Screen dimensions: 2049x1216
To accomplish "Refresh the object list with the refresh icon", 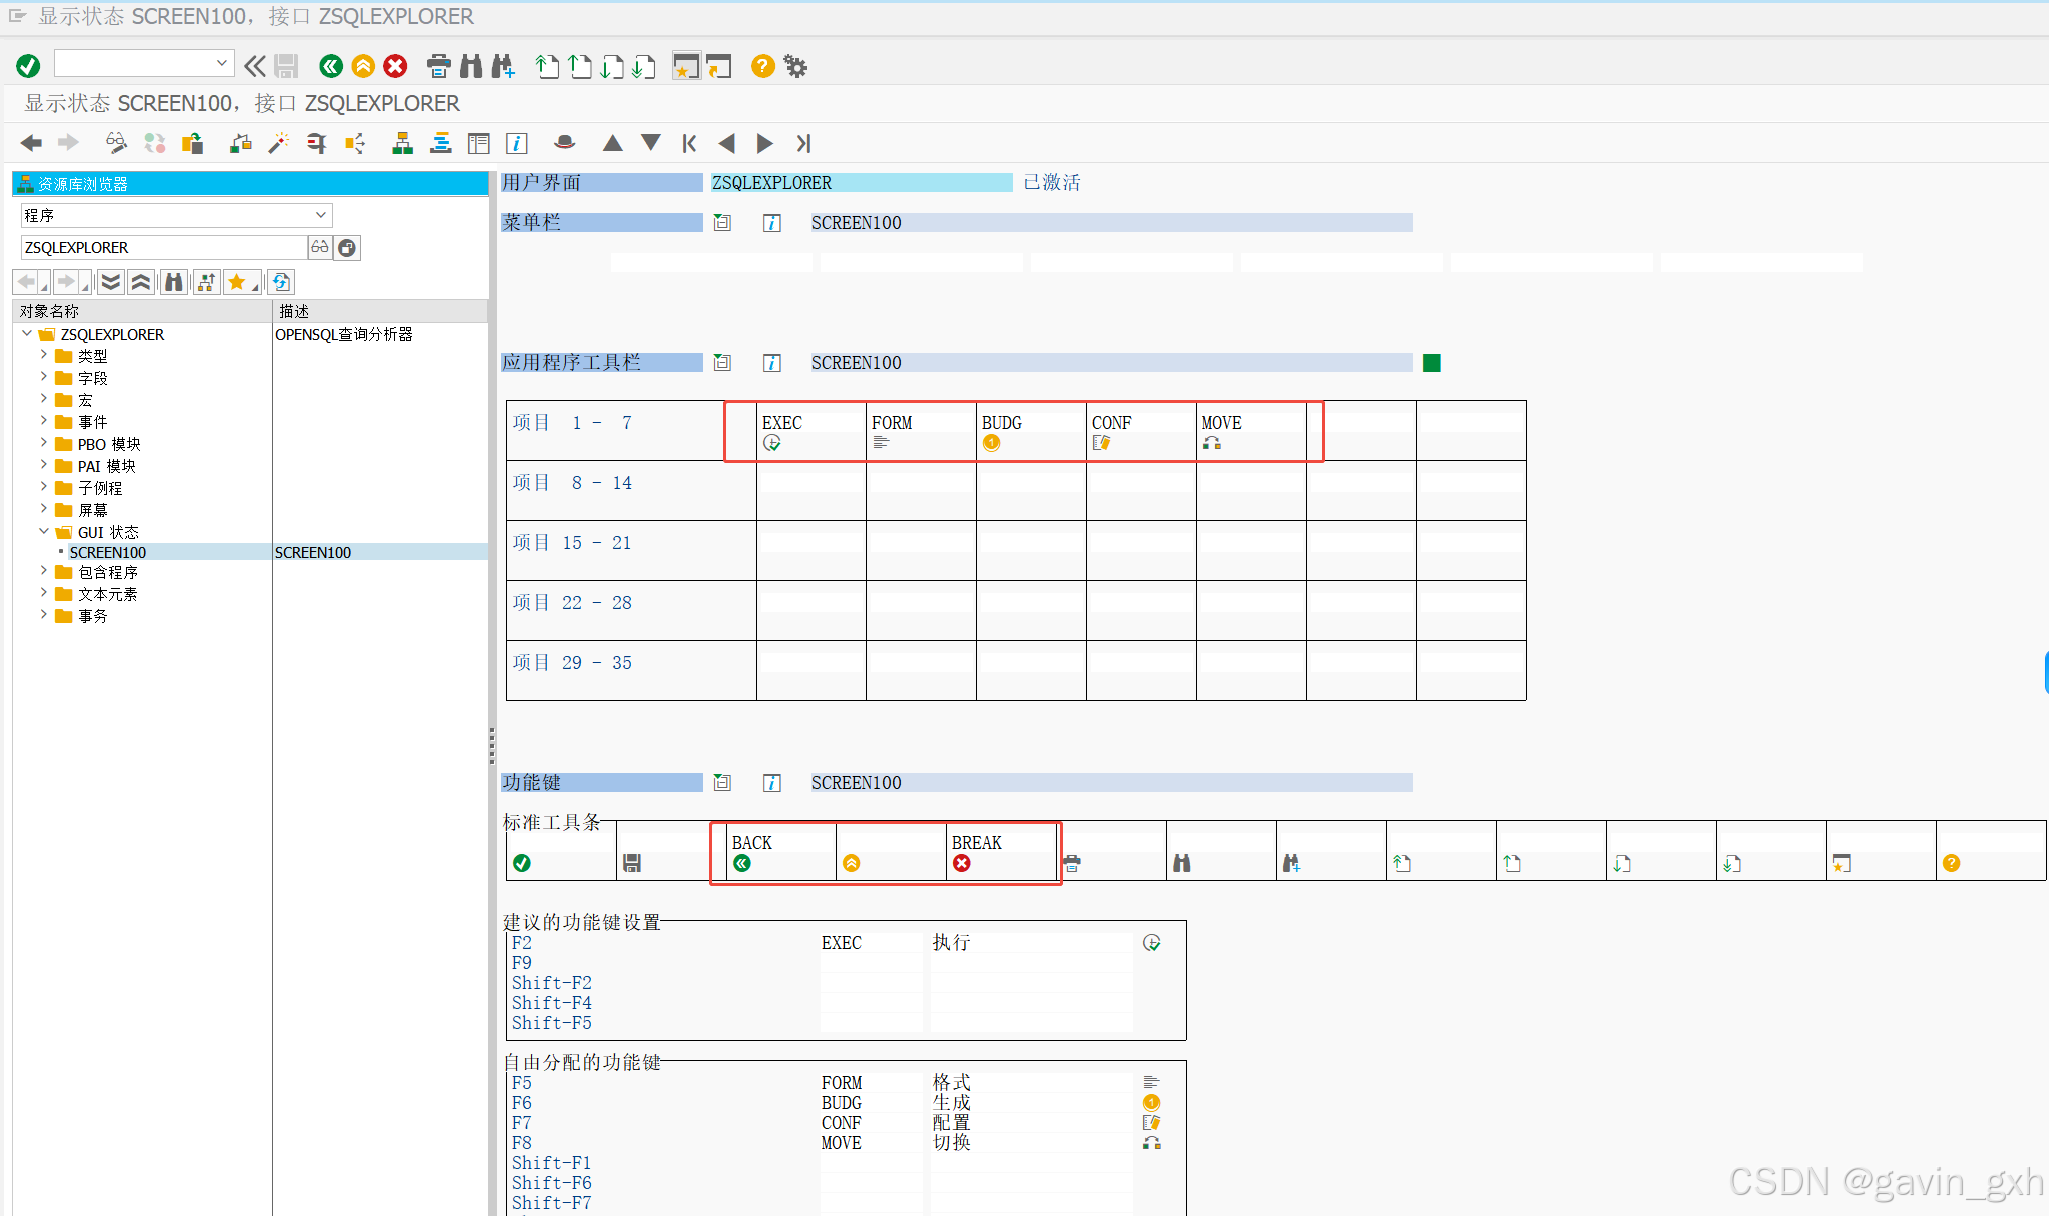I will tap(281, 281).
